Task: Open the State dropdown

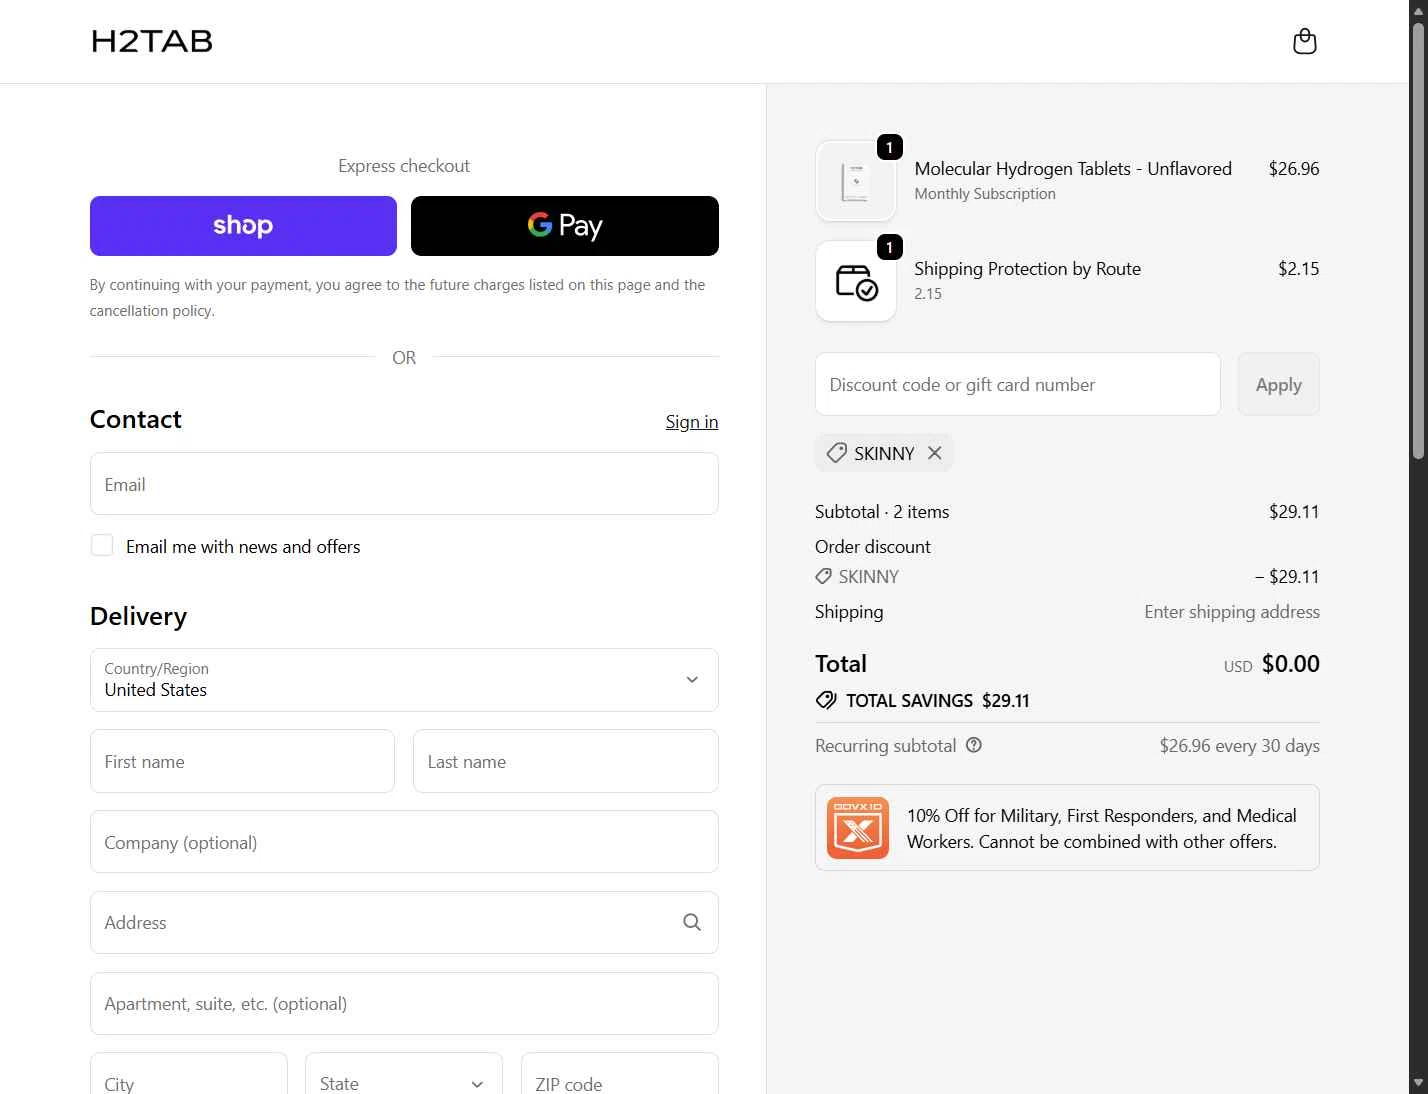Action: (x=404, y=1074)
